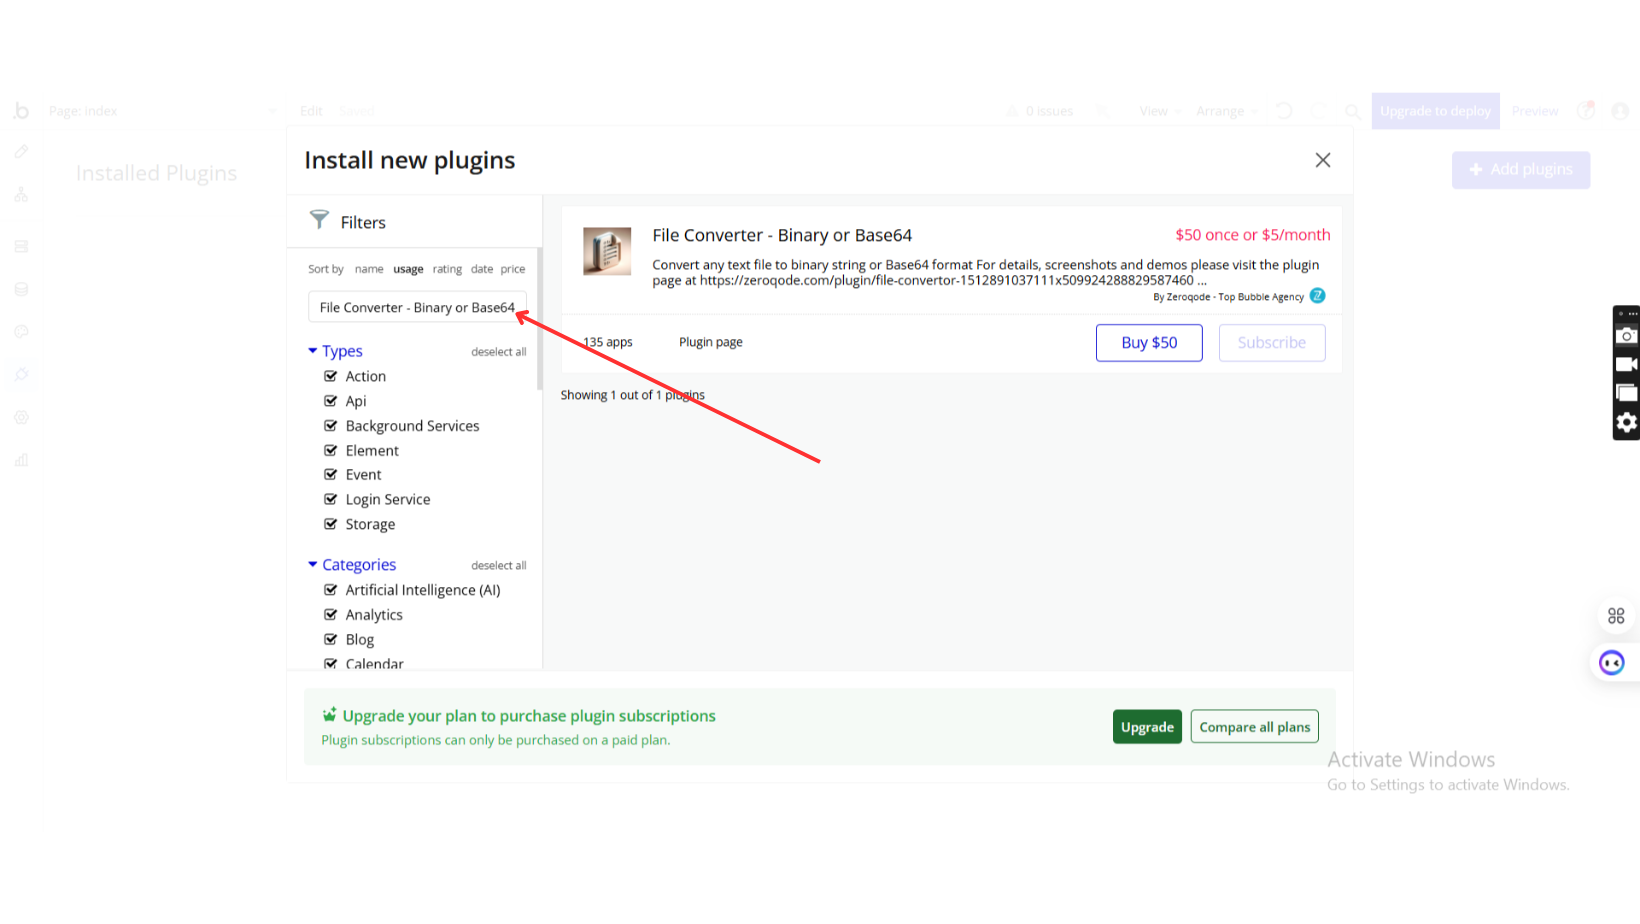Open the user account avatar
1640x924 pixels.
[1620, 111]
